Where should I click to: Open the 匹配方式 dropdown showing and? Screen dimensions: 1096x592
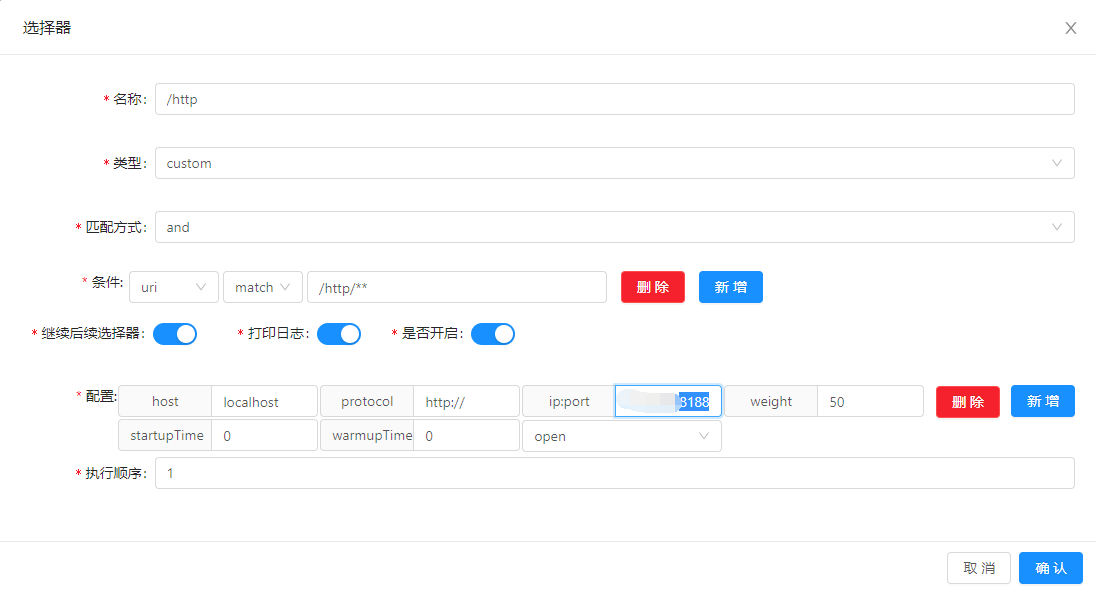pyautogui.click(x=614, y=227)
